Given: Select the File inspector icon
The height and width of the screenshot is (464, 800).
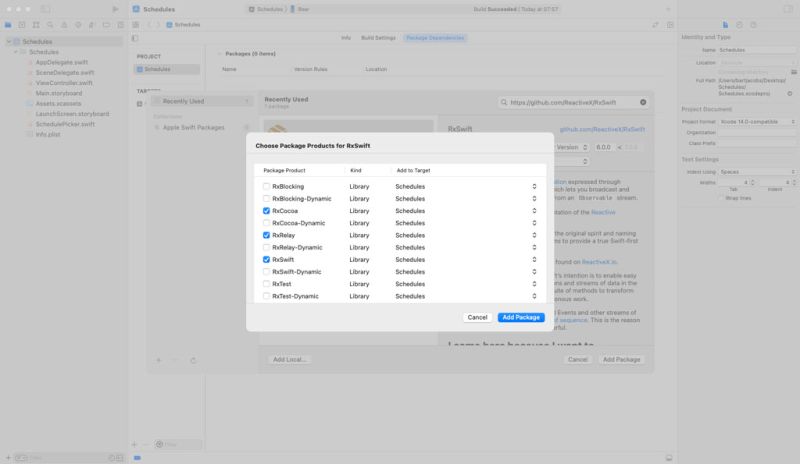Looking at the screenshot, I should (725, 25).
